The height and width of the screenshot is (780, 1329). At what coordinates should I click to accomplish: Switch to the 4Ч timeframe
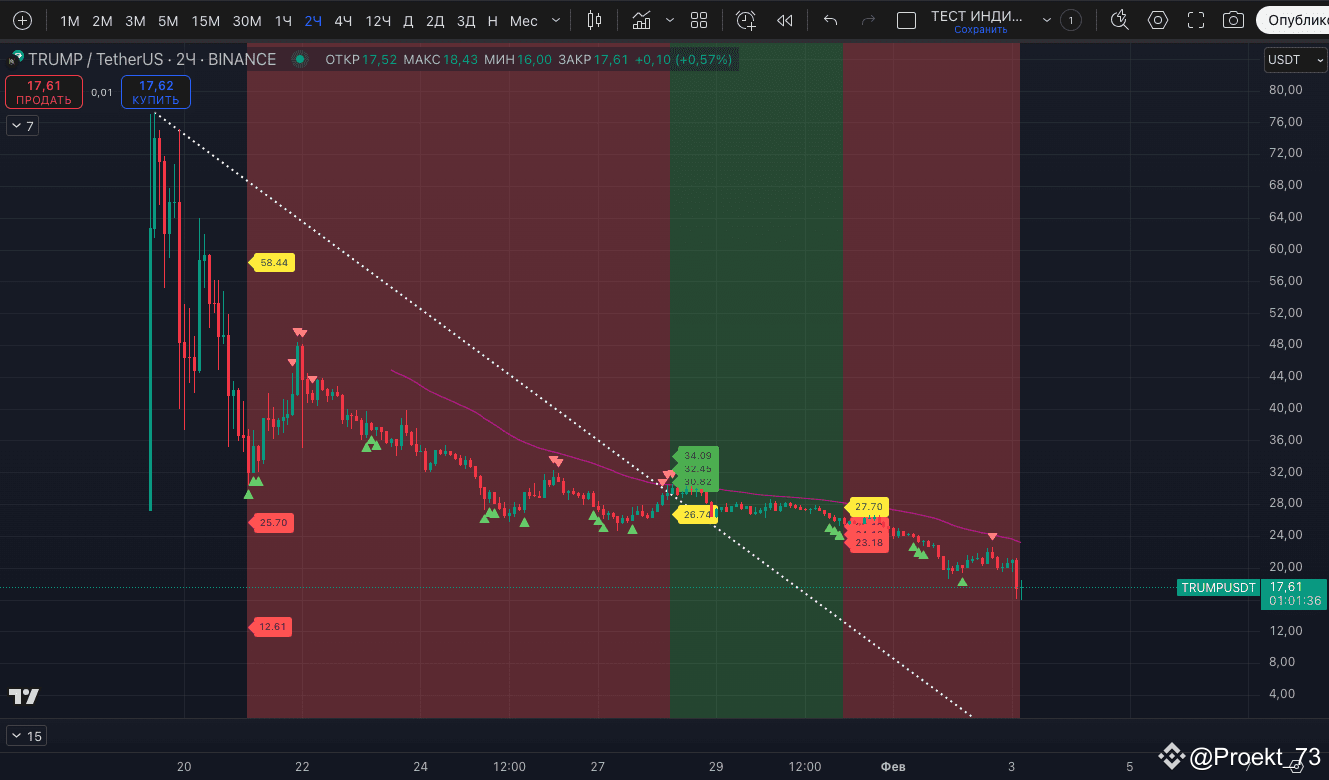pyautogui.click(x=343, y=21)
